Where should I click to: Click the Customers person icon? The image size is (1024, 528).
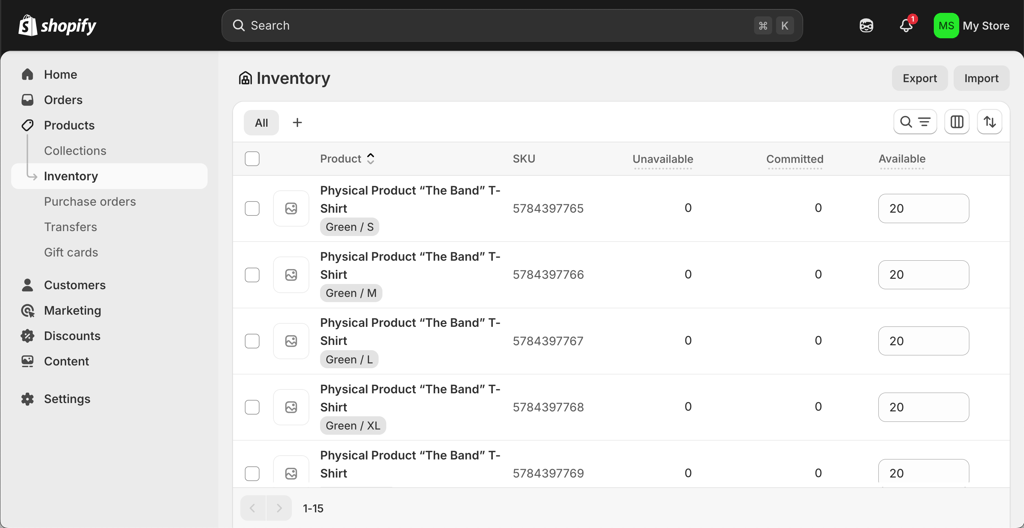click(x=27, y=285)
